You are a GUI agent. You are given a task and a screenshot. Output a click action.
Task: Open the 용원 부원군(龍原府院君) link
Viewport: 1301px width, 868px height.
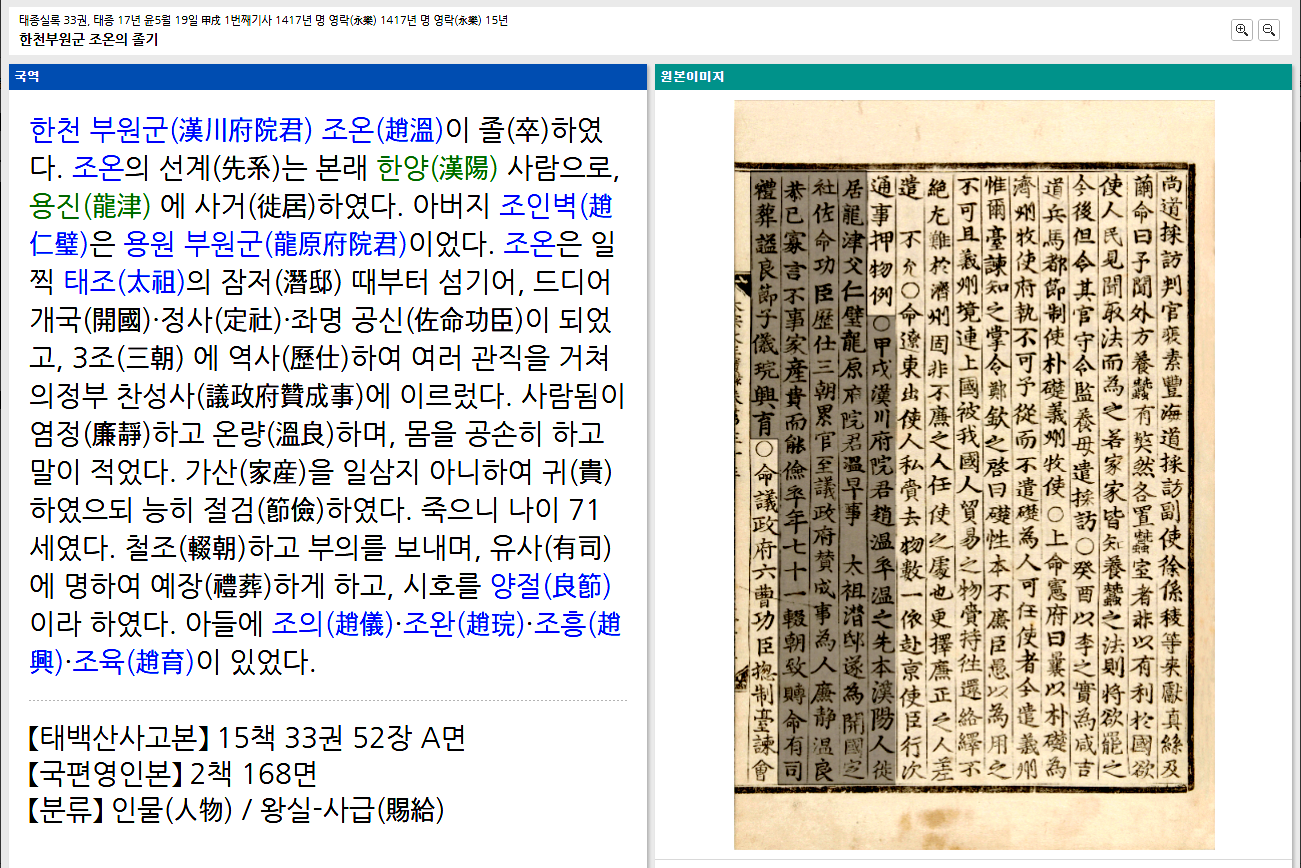[265, 243]
